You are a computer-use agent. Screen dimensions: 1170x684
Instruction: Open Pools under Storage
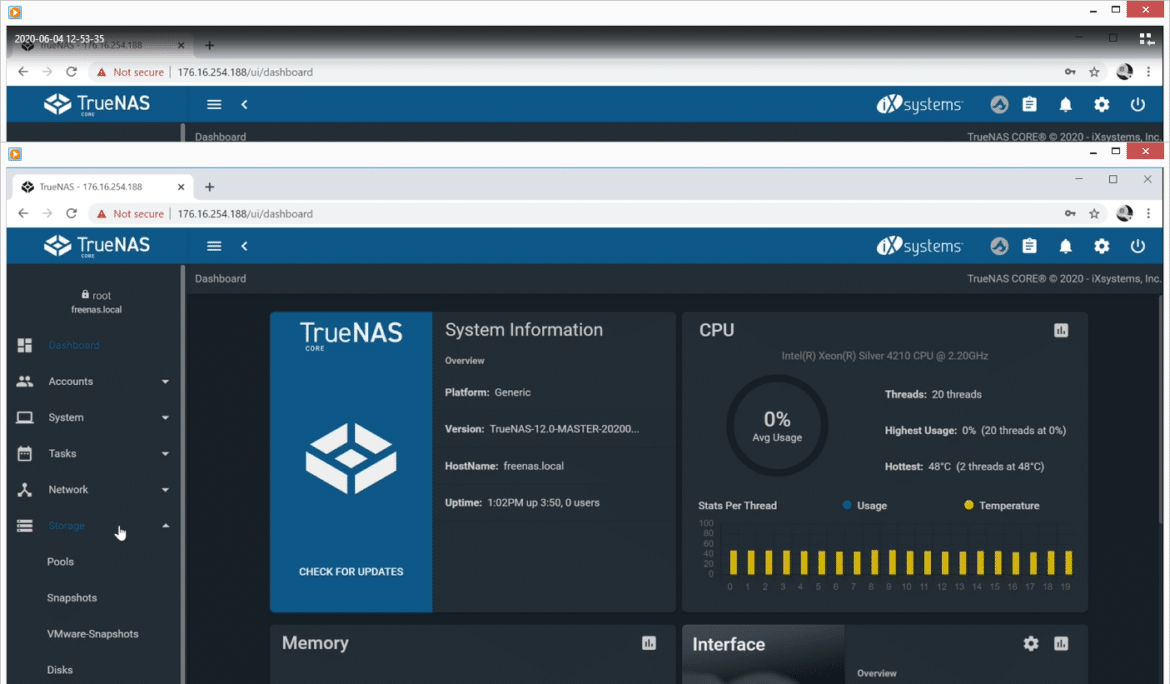point(60,562)
